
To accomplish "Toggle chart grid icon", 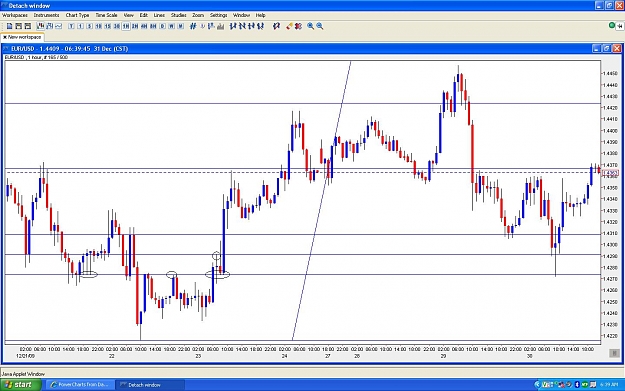I will [193, 26].
